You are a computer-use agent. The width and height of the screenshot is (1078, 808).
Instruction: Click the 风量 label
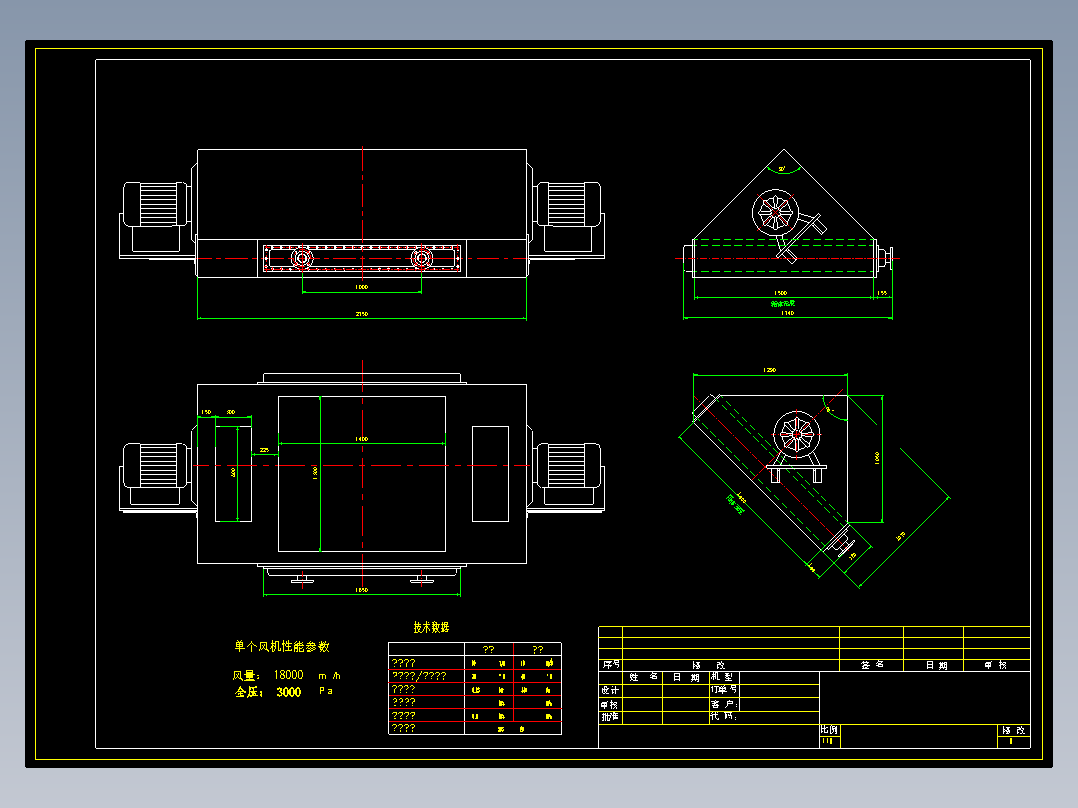245,676
